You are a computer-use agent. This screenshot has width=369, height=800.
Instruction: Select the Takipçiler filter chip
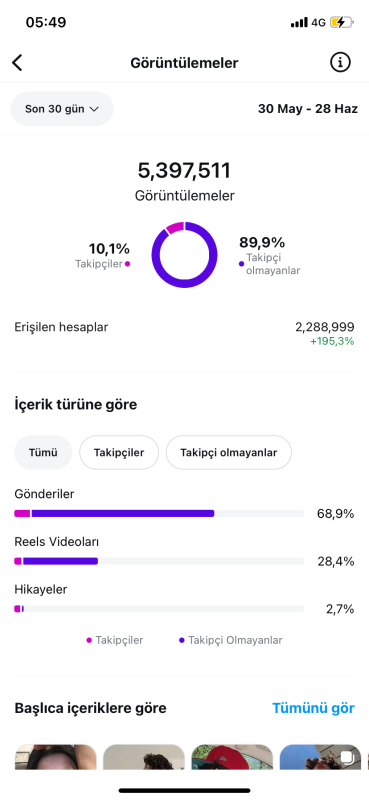click(x=119, y=453)
